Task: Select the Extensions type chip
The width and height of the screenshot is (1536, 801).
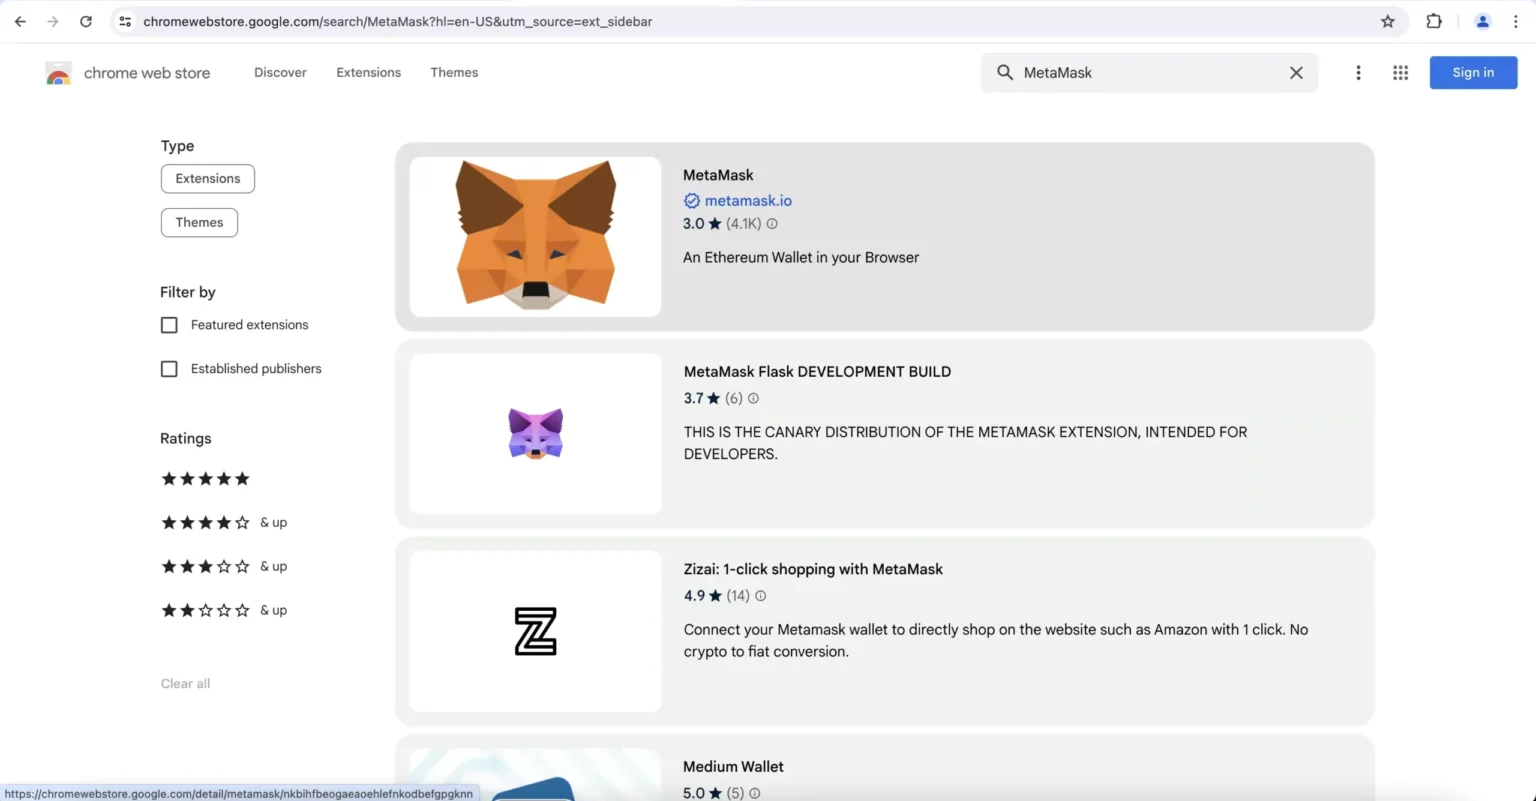Action: click(x=208, y=179)
